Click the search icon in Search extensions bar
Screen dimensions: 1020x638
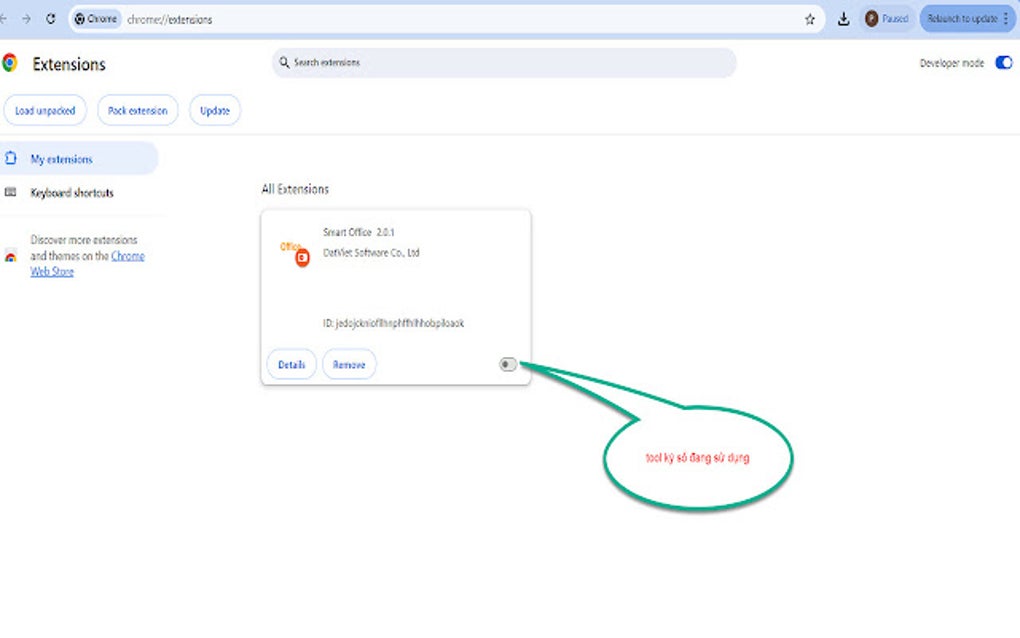click(284, 62)
